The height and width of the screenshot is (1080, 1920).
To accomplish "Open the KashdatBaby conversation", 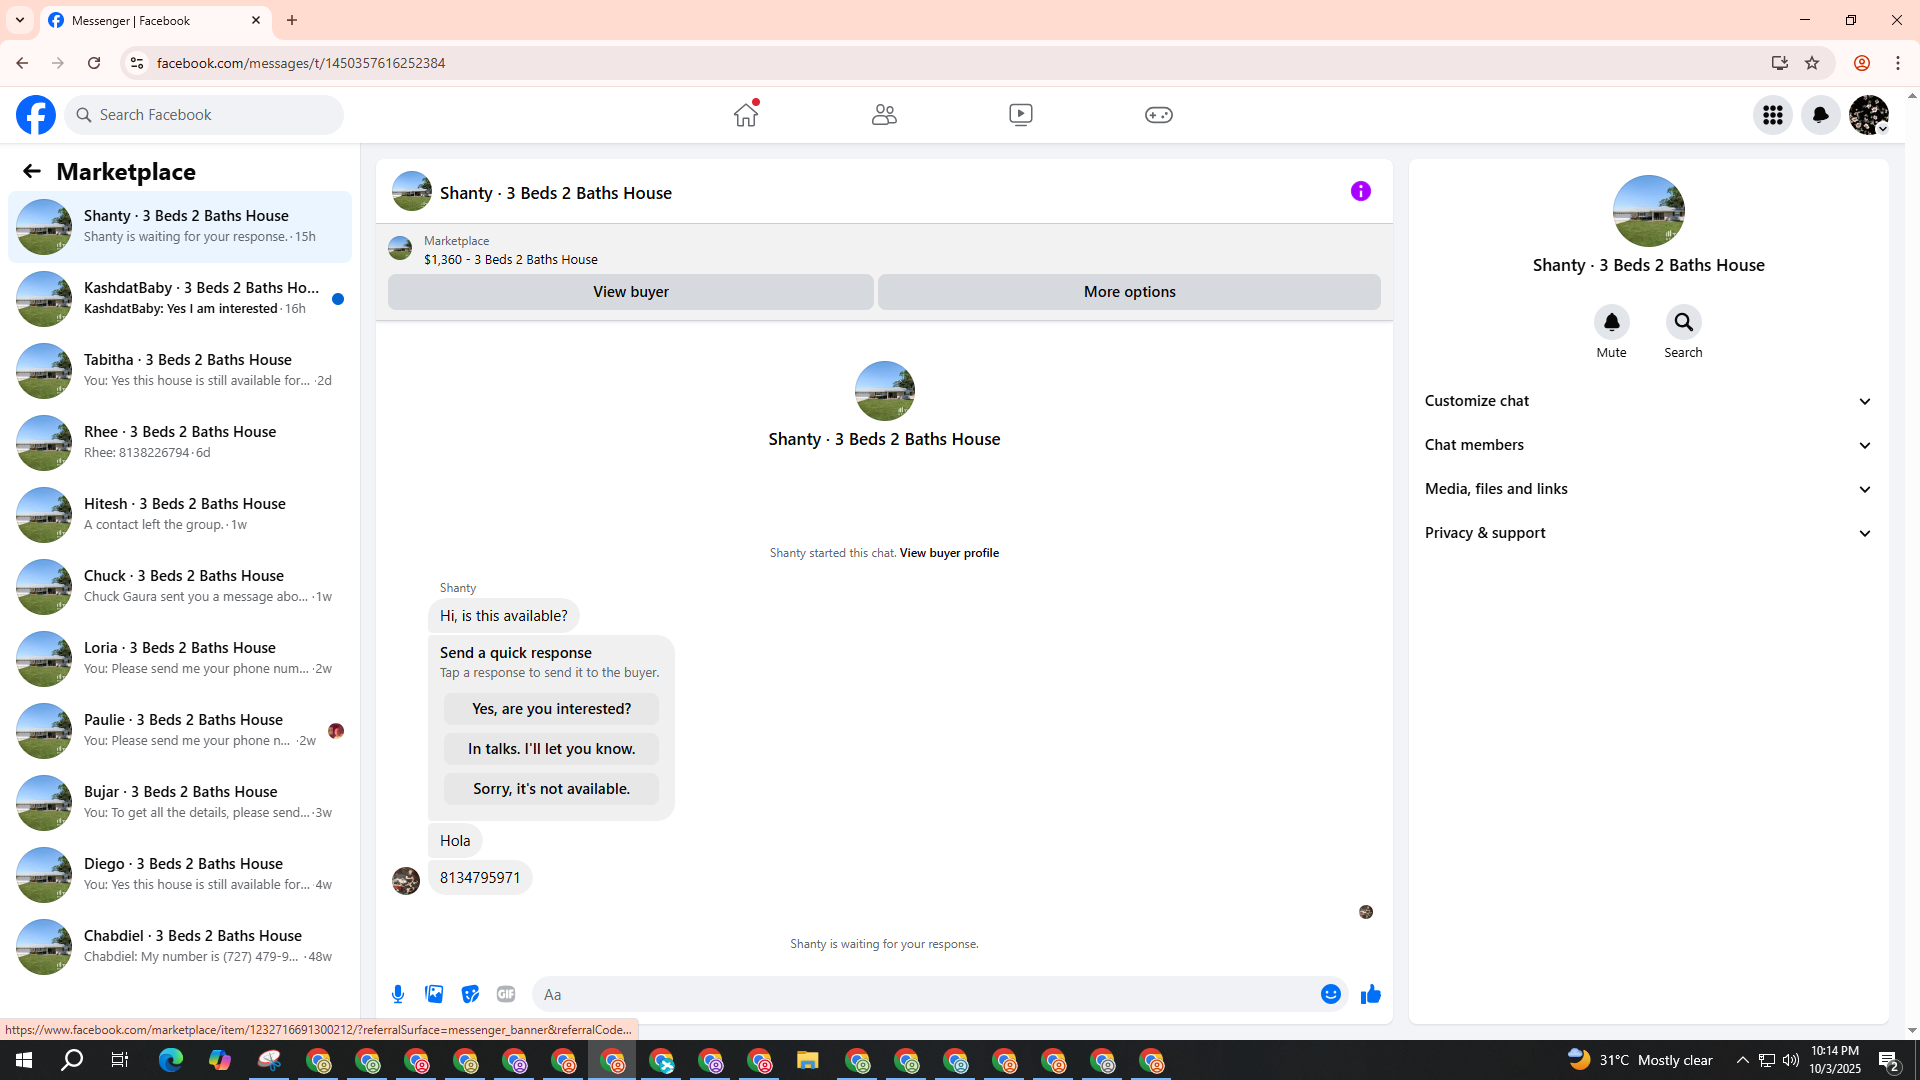I will 180,299.
